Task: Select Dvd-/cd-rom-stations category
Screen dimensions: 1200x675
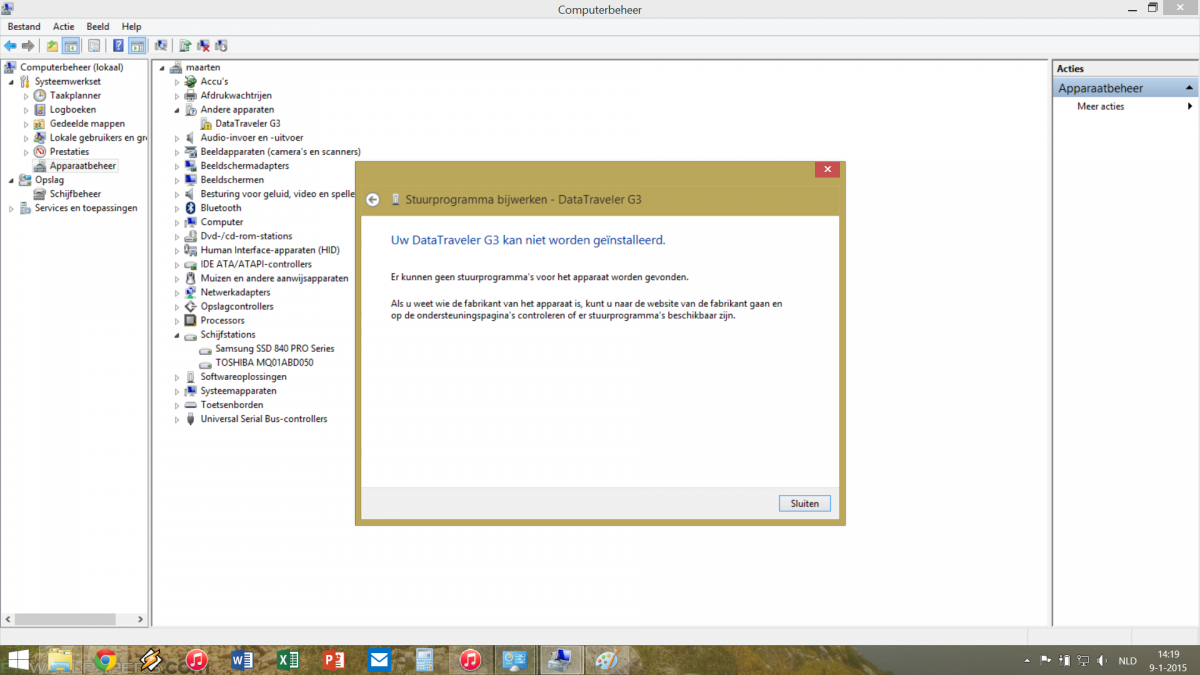Action: tap(246, 236)
